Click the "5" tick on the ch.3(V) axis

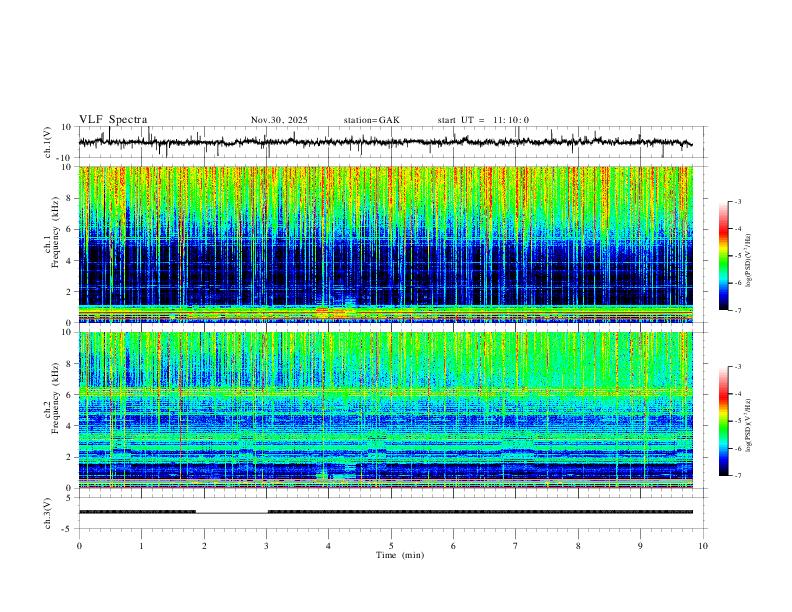click(70, 498)
